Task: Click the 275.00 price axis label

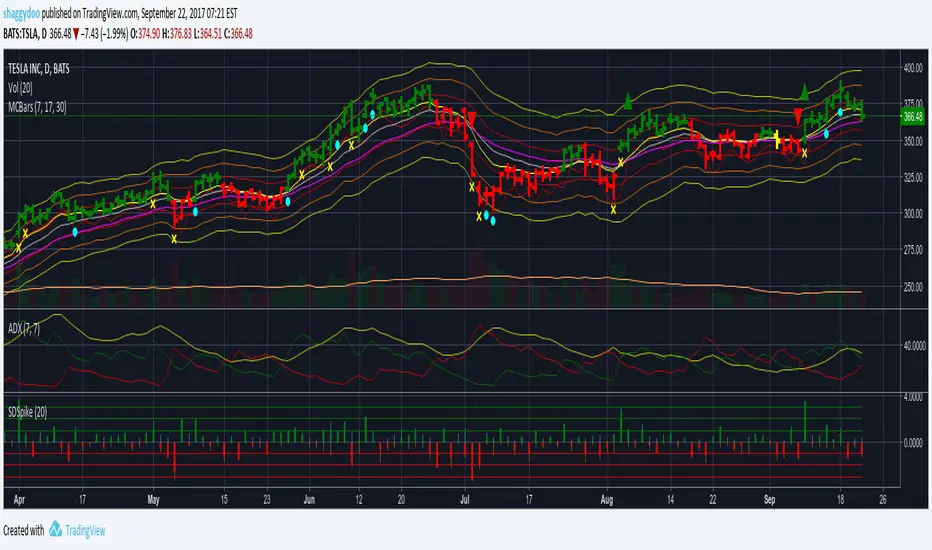Action: click(x=913, y=250)
